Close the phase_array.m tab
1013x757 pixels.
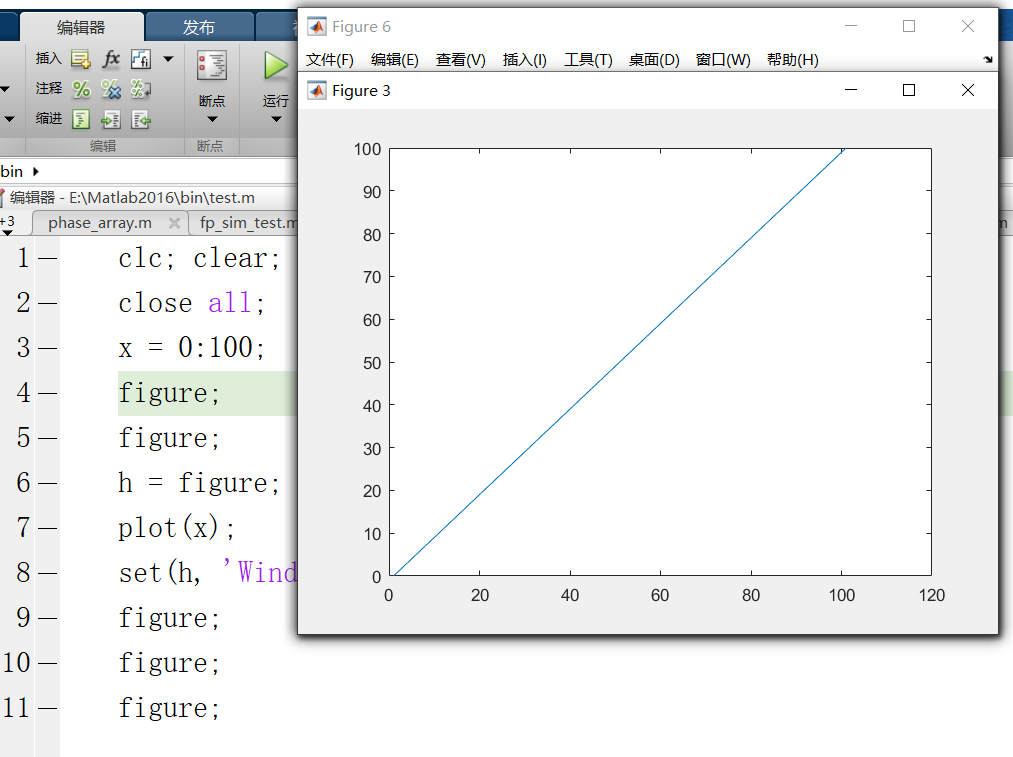(x=174, y=223)
